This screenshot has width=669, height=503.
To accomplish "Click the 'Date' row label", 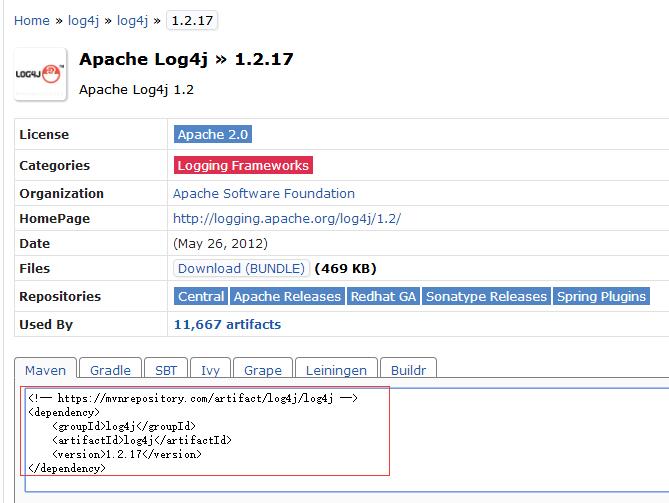I will pyautogui.click(x=35, y=244).
